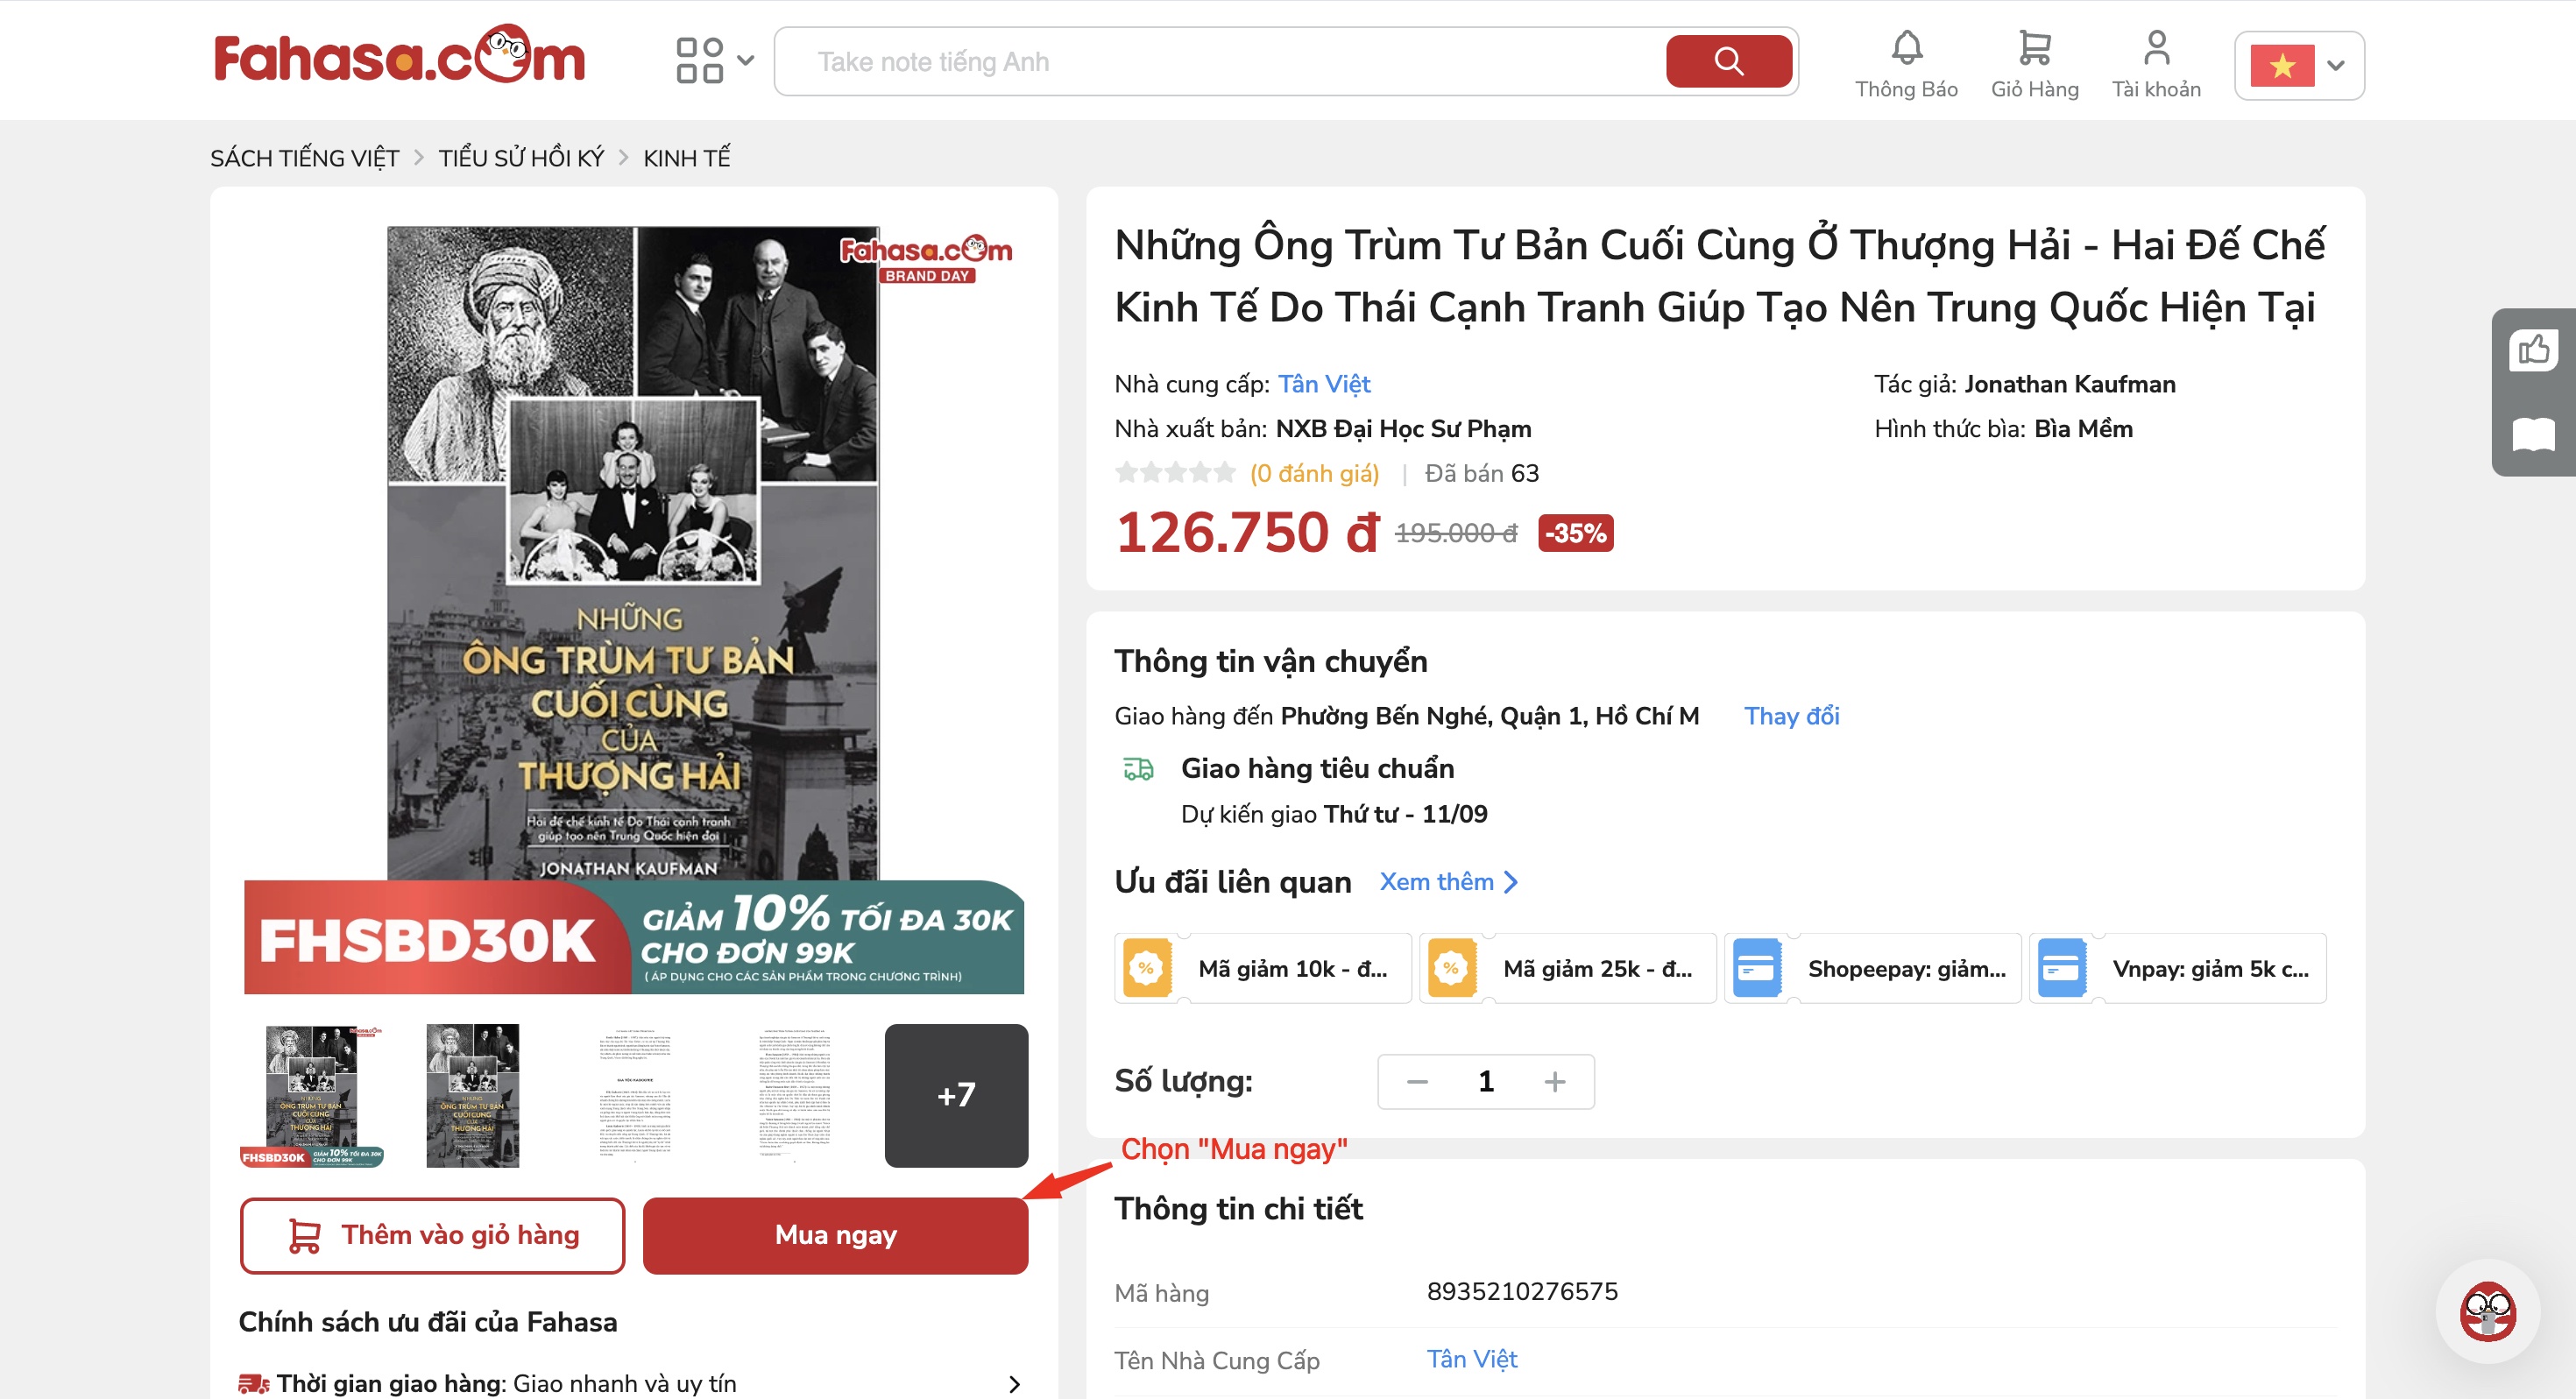Click Thêm vào giỏ hàng button

432,1235
